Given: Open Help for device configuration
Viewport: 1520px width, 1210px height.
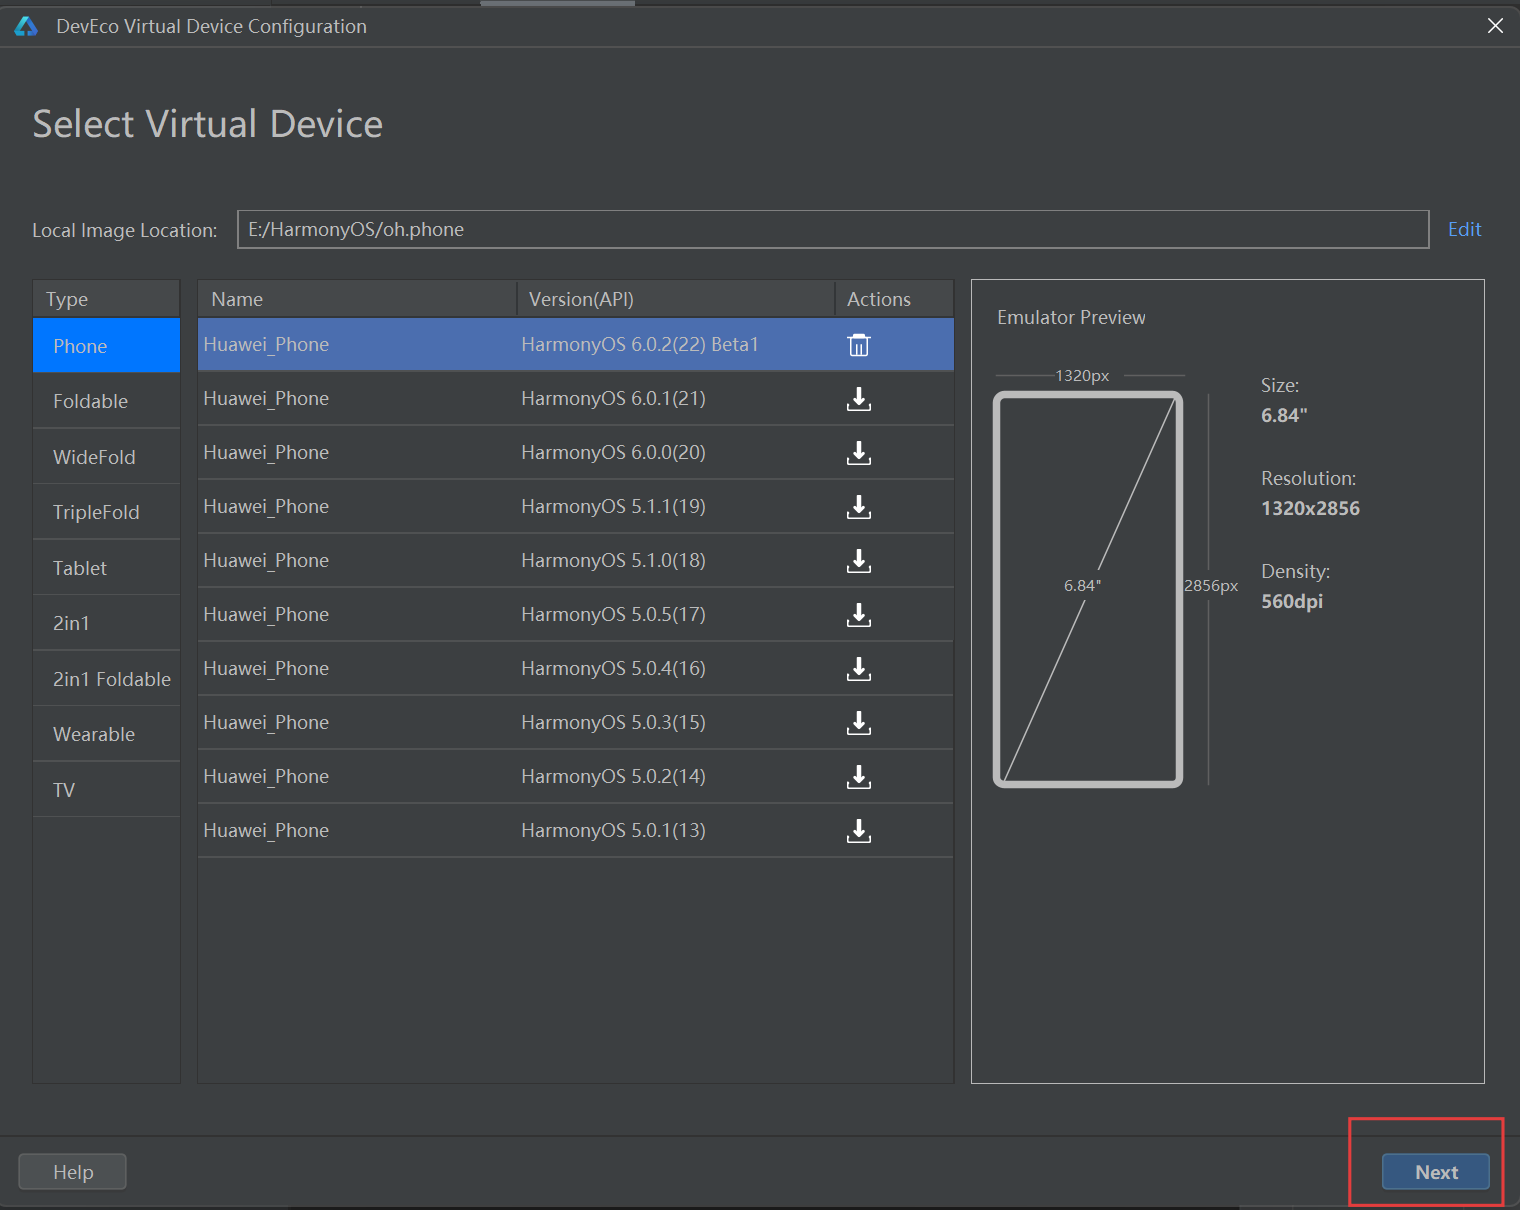Looking at the screenshot, I should click(x=73, y=1172).
